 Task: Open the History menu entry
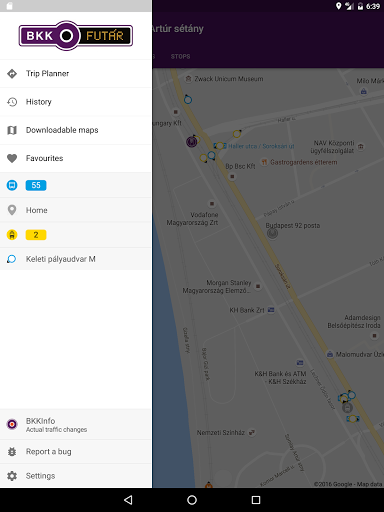tap(76, 102)
